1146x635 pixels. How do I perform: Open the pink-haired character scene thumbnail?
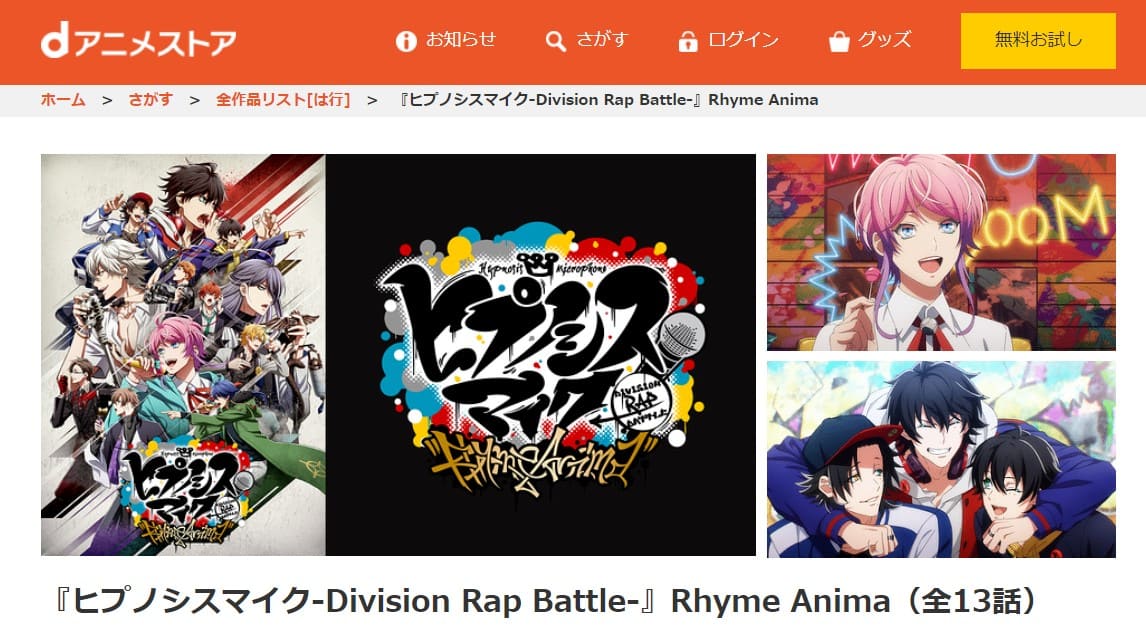pyautogui.click(x=941, y=252)
